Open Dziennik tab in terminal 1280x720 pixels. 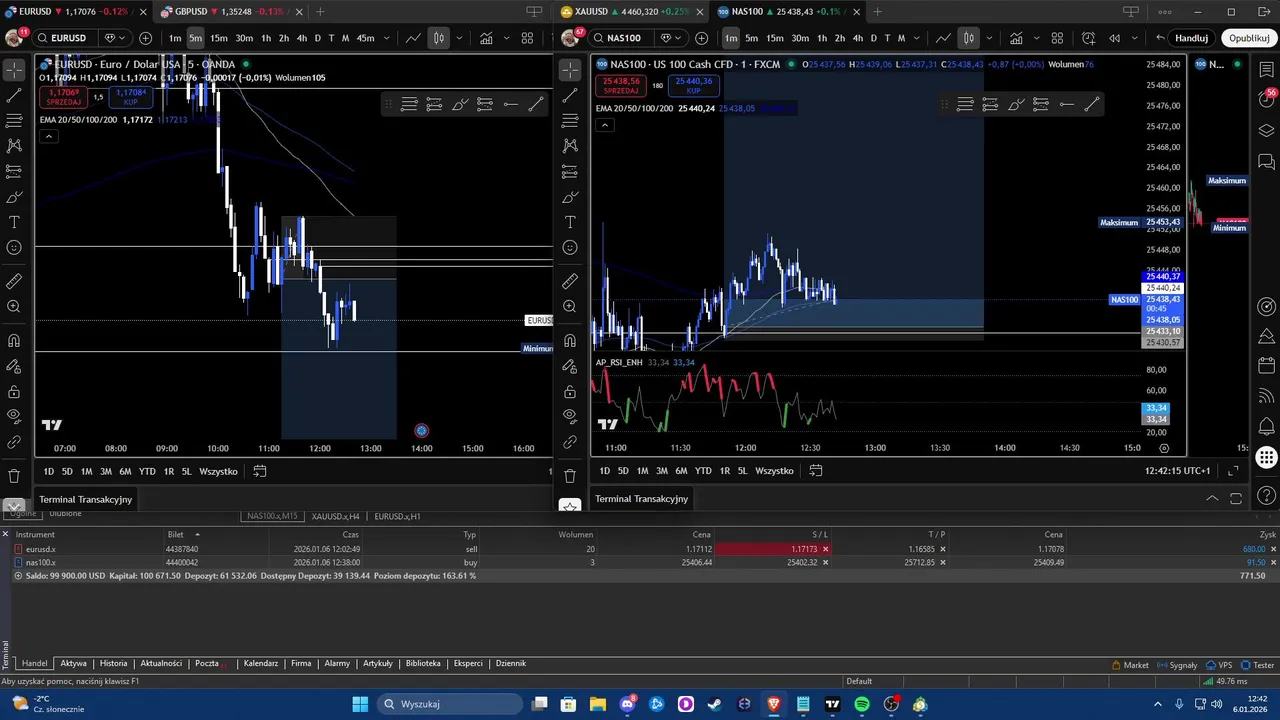[x=510, y=663]
